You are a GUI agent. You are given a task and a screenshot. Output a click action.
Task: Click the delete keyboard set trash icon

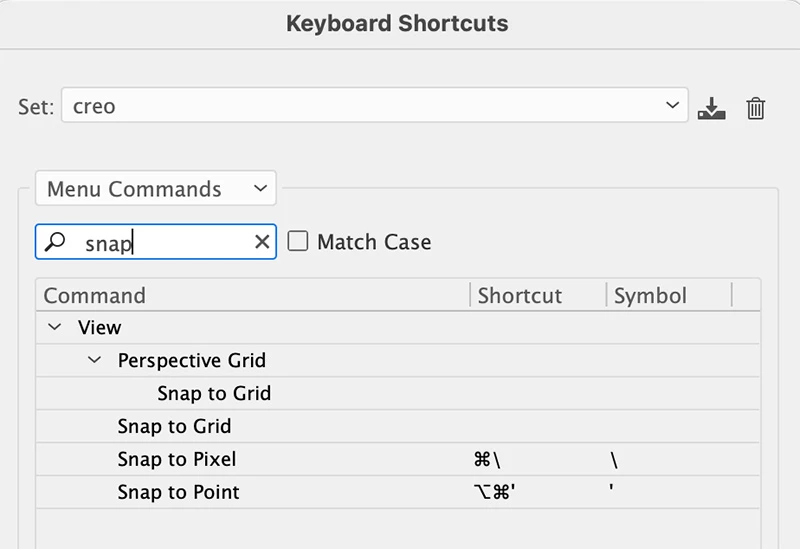[756, 108]
